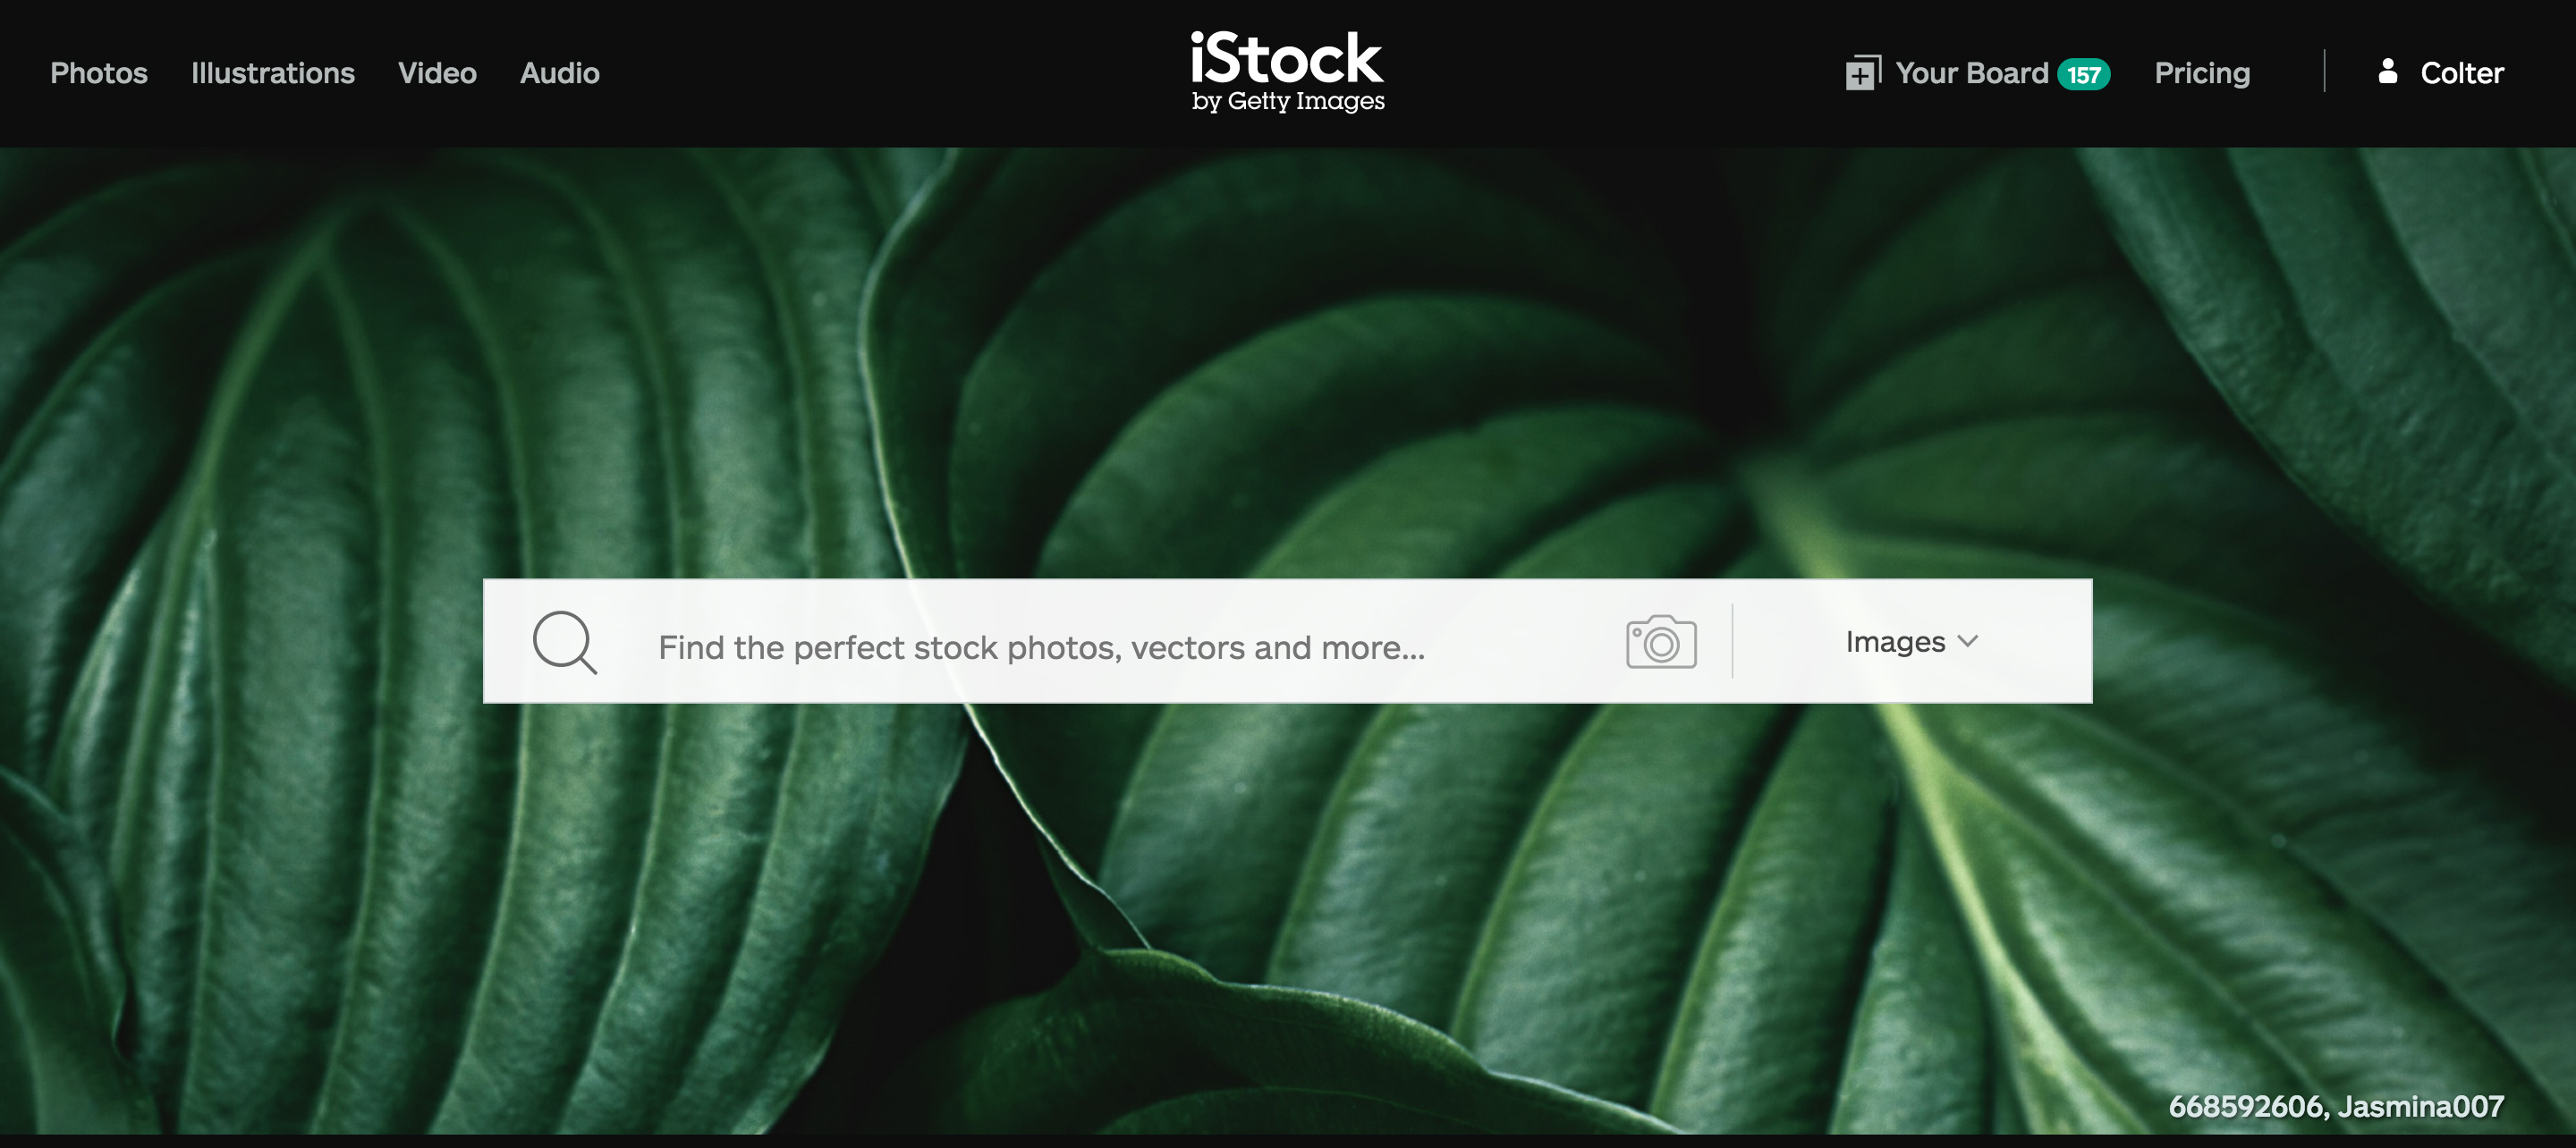
Task: Open search by image camera icon
Action: 1661,641
